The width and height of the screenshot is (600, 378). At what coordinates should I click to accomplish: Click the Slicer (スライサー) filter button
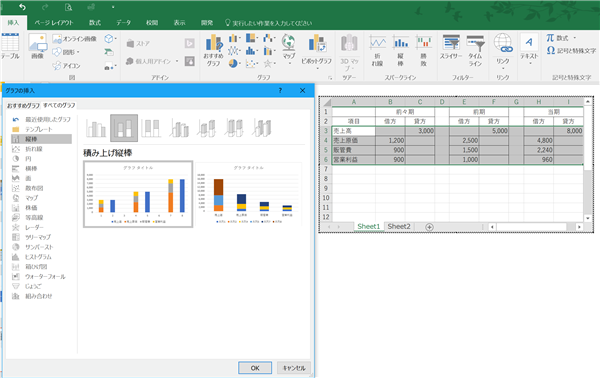[x=451, y=47]
